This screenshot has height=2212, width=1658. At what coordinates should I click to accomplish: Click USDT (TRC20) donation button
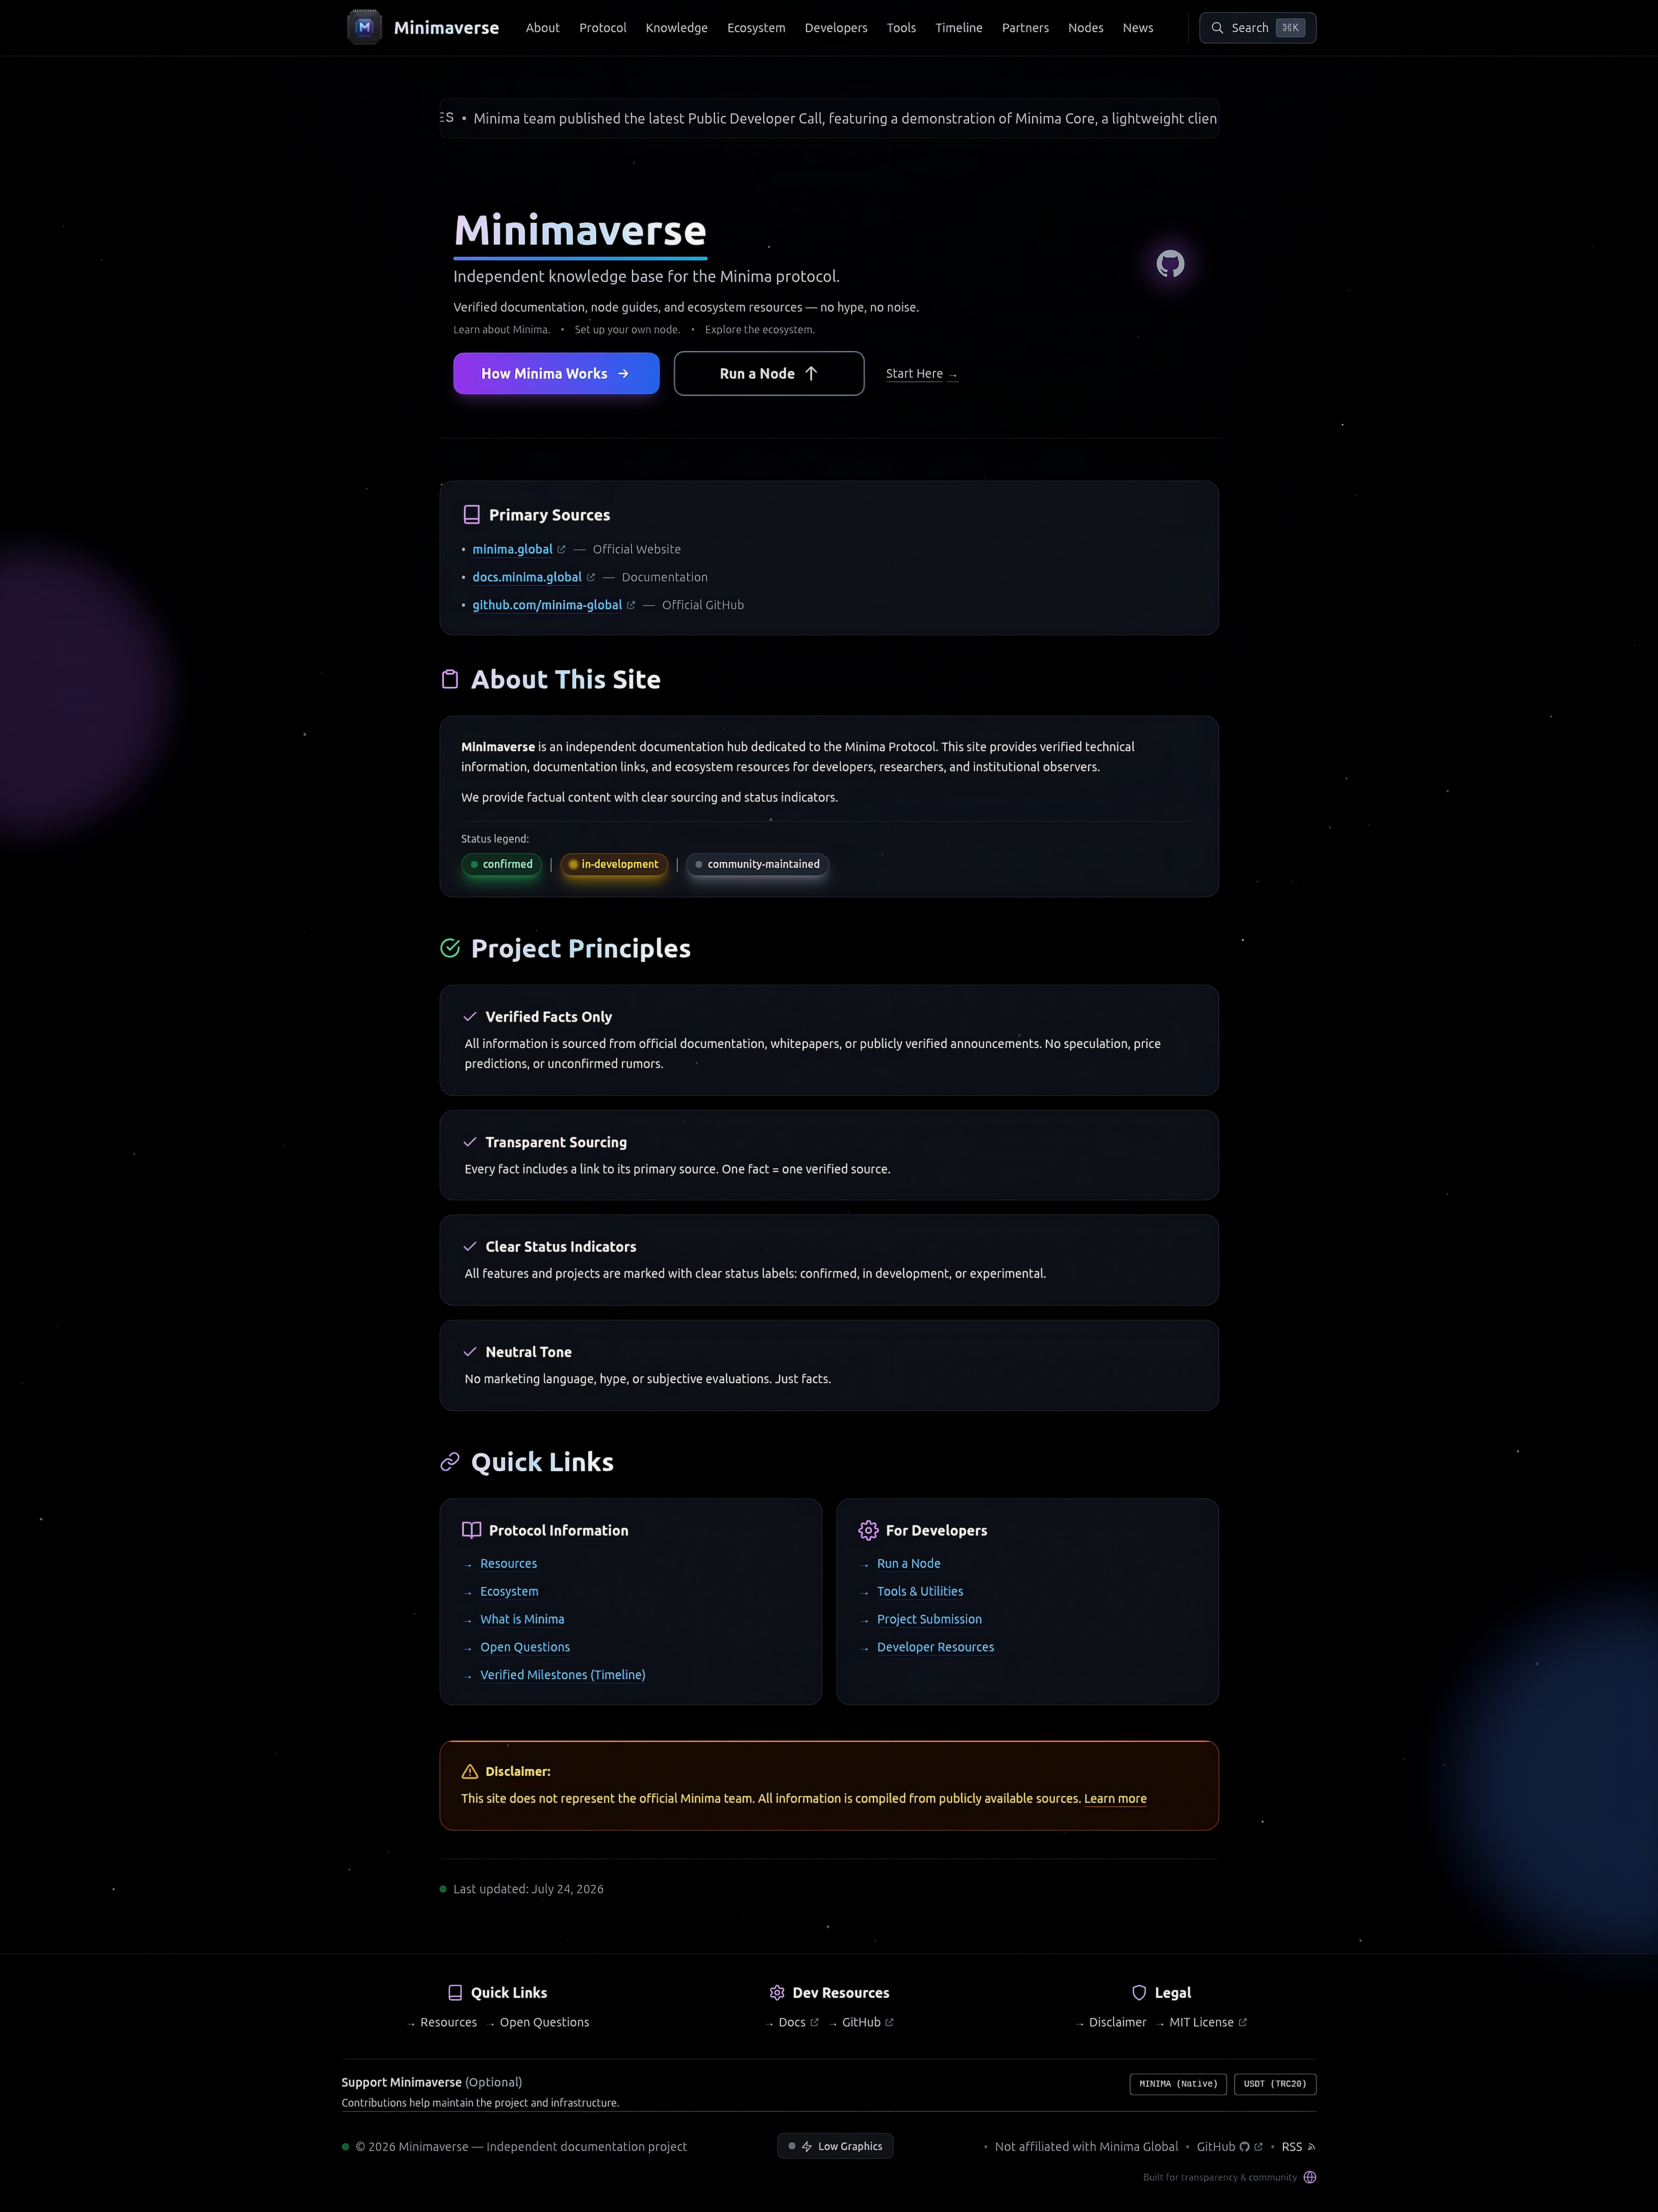pos(1275,2084)
